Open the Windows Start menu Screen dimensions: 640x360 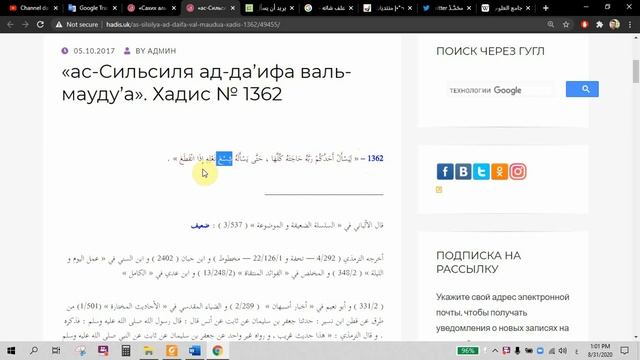[11, 351]
